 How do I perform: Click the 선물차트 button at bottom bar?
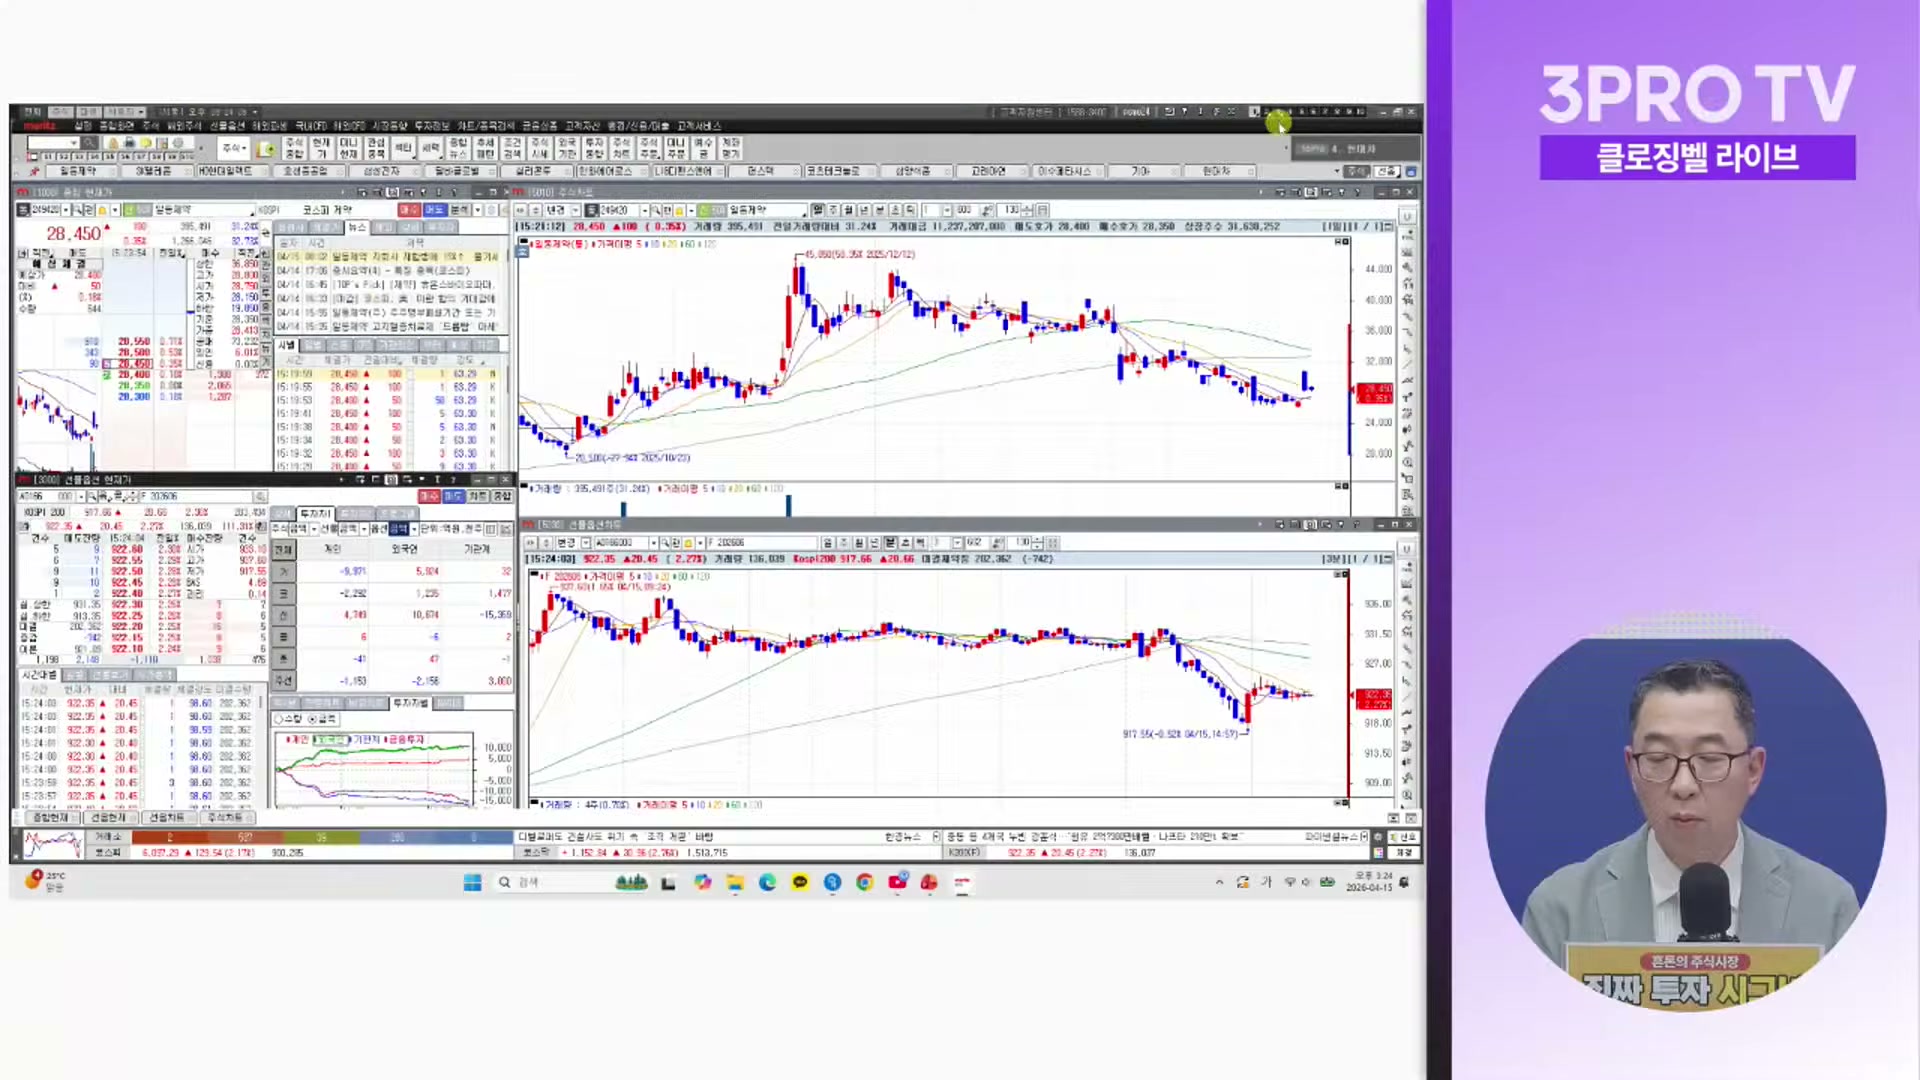(166, 817)
